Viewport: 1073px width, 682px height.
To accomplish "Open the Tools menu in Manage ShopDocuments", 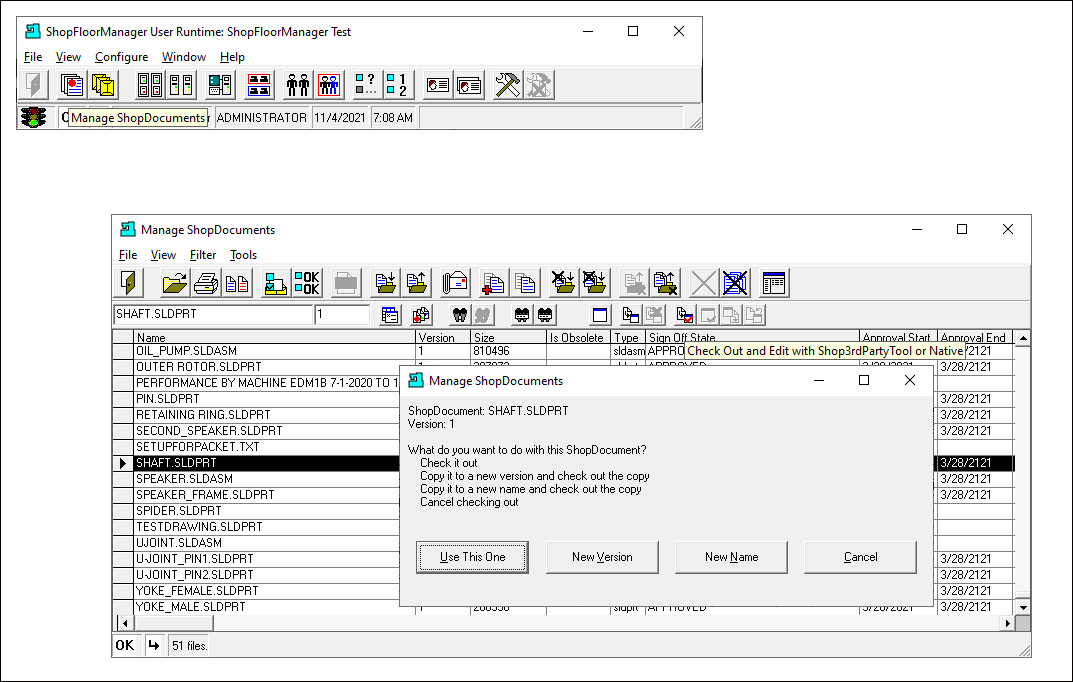I will click(x=243, y=254).
